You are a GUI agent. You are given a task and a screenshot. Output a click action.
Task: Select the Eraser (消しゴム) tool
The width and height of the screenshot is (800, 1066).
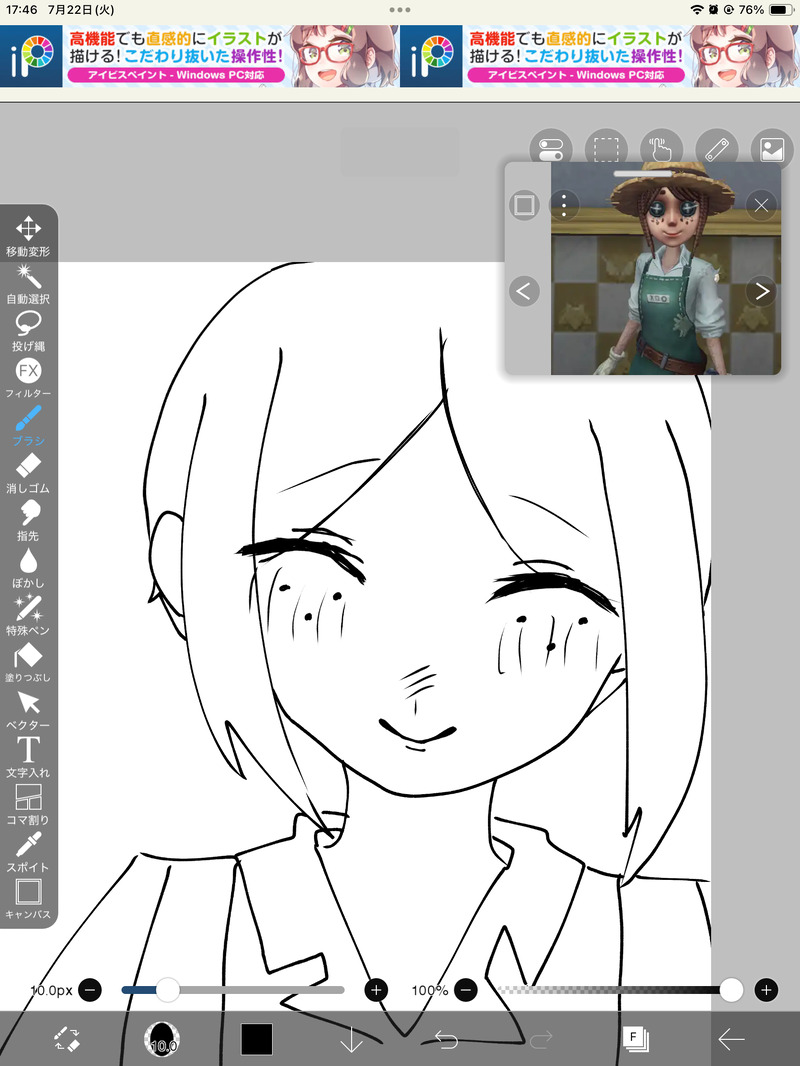point(28,473)
